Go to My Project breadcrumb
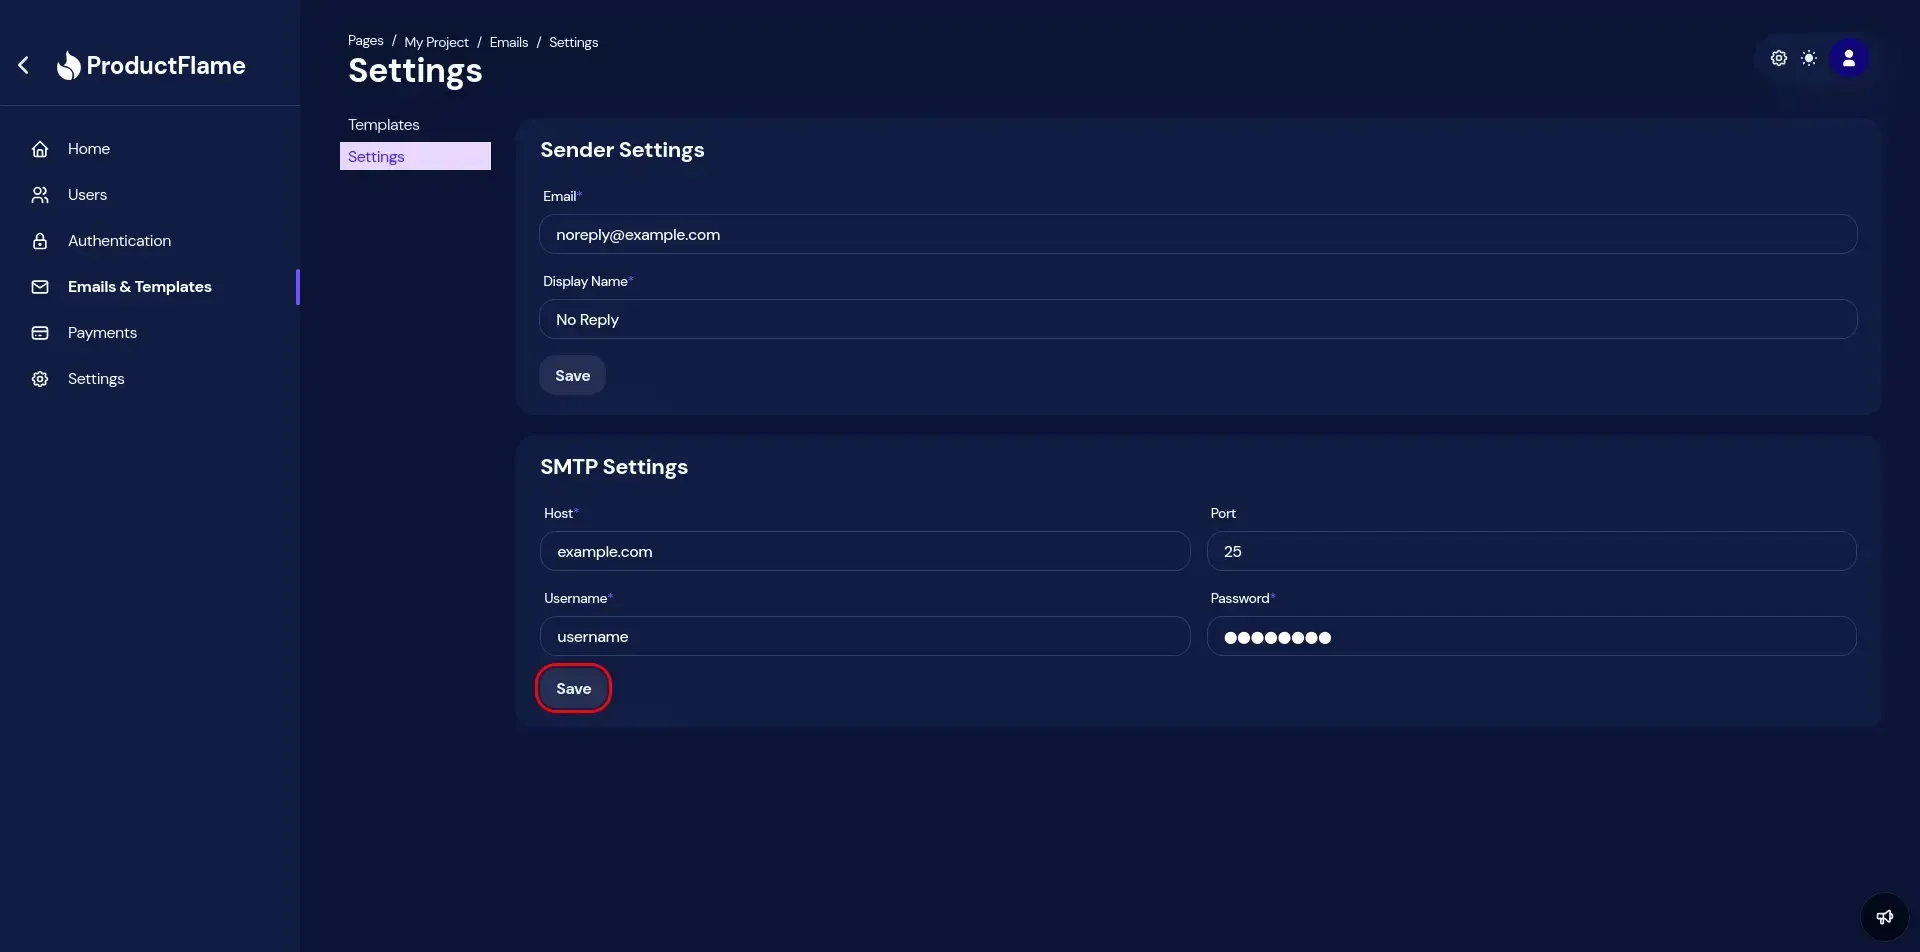 (x=436, y=42)
